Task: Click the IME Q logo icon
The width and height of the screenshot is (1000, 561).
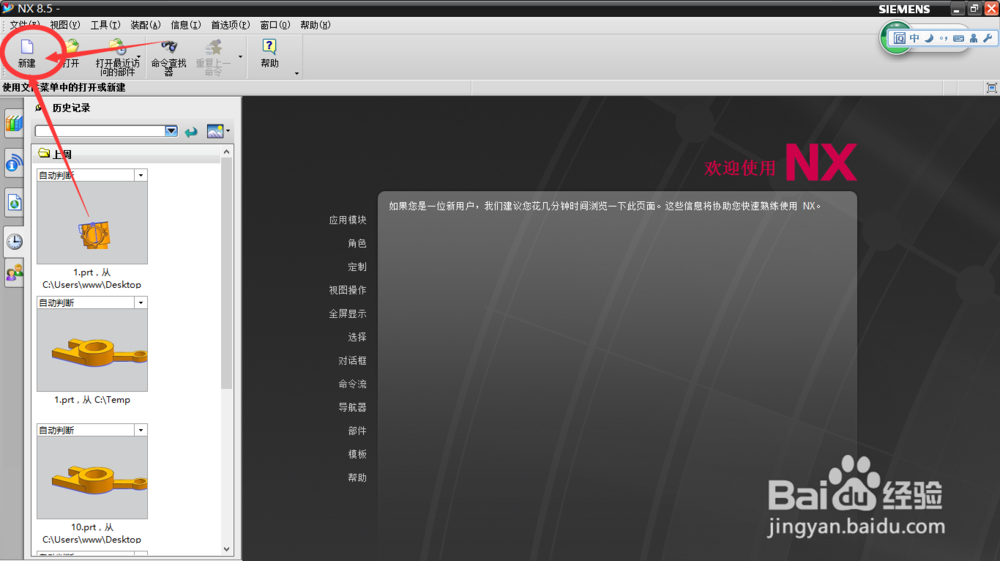Action: [899, 38]
